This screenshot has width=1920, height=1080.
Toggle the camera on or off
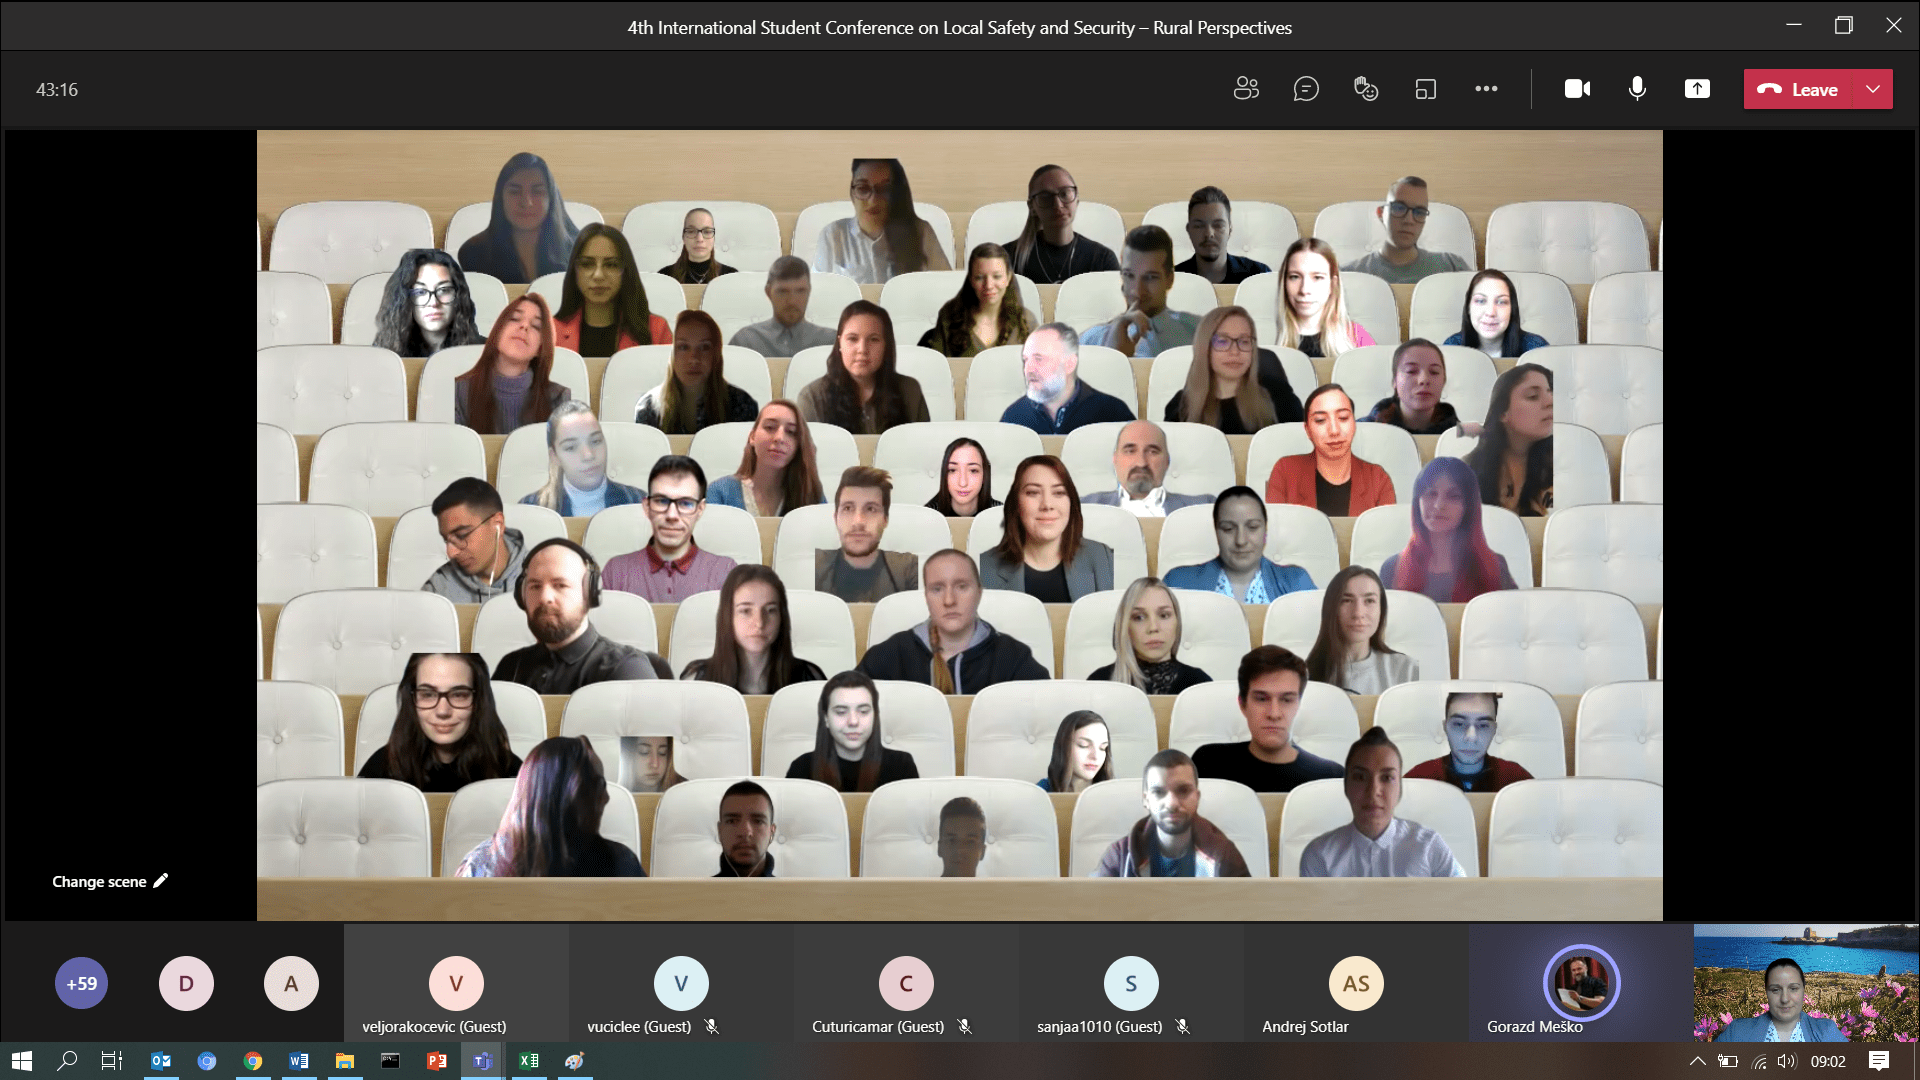pos(1577,89)
